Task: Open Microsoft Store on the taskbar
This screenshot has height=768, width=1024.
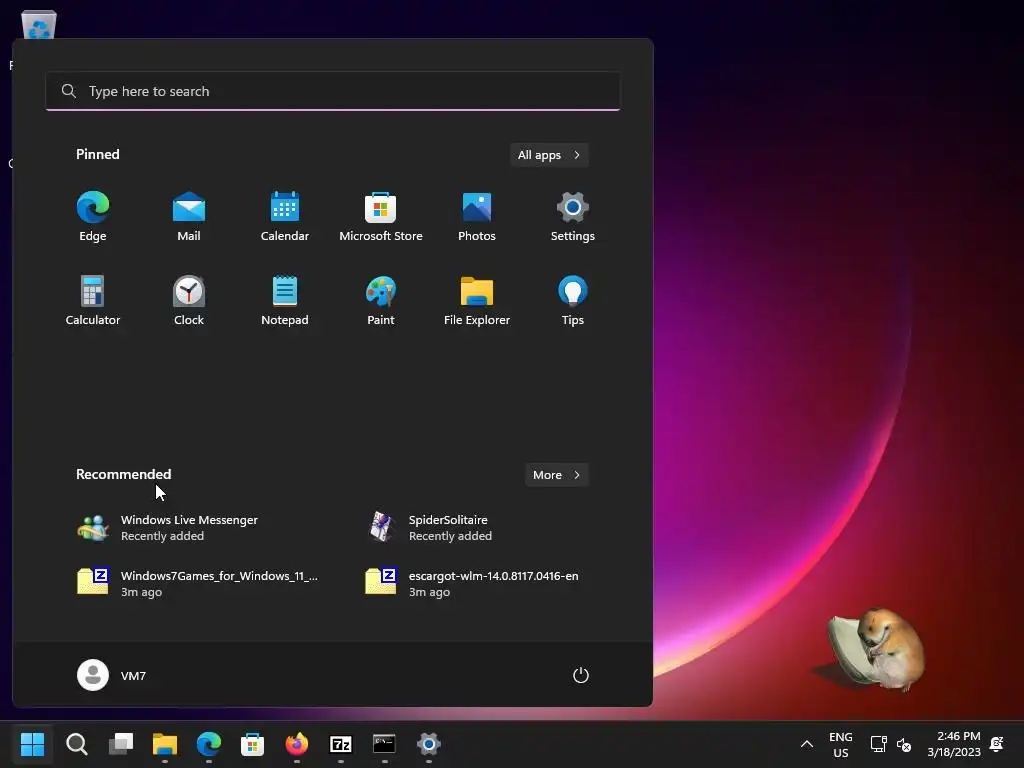Action: click(253, 744)
